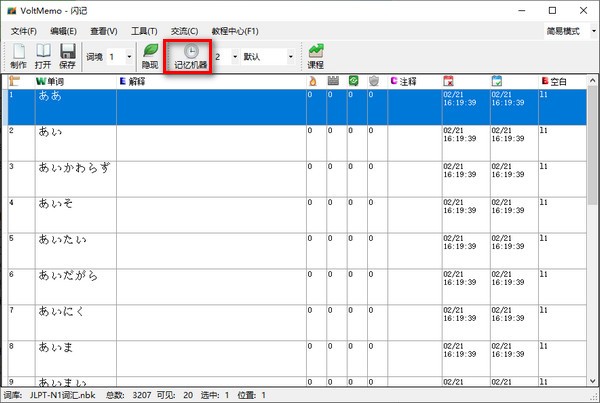This screenshot has height=403, width=600.
Task: Click the trash bin column header icon
Action: coord(373,81)
